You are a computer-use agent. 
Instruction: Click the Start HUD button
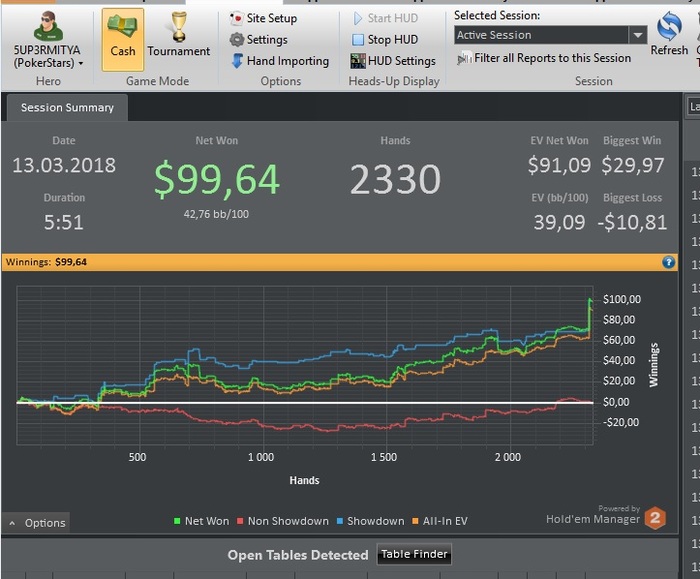tap(386, 18)
